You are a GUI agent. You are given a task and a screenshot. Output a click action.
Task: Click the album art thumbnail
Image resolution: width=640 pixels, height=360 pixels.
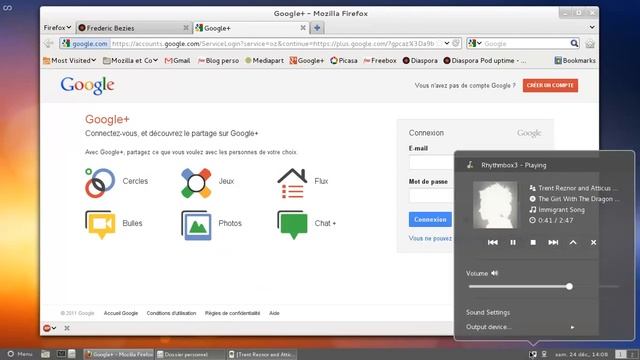(495, 205)
